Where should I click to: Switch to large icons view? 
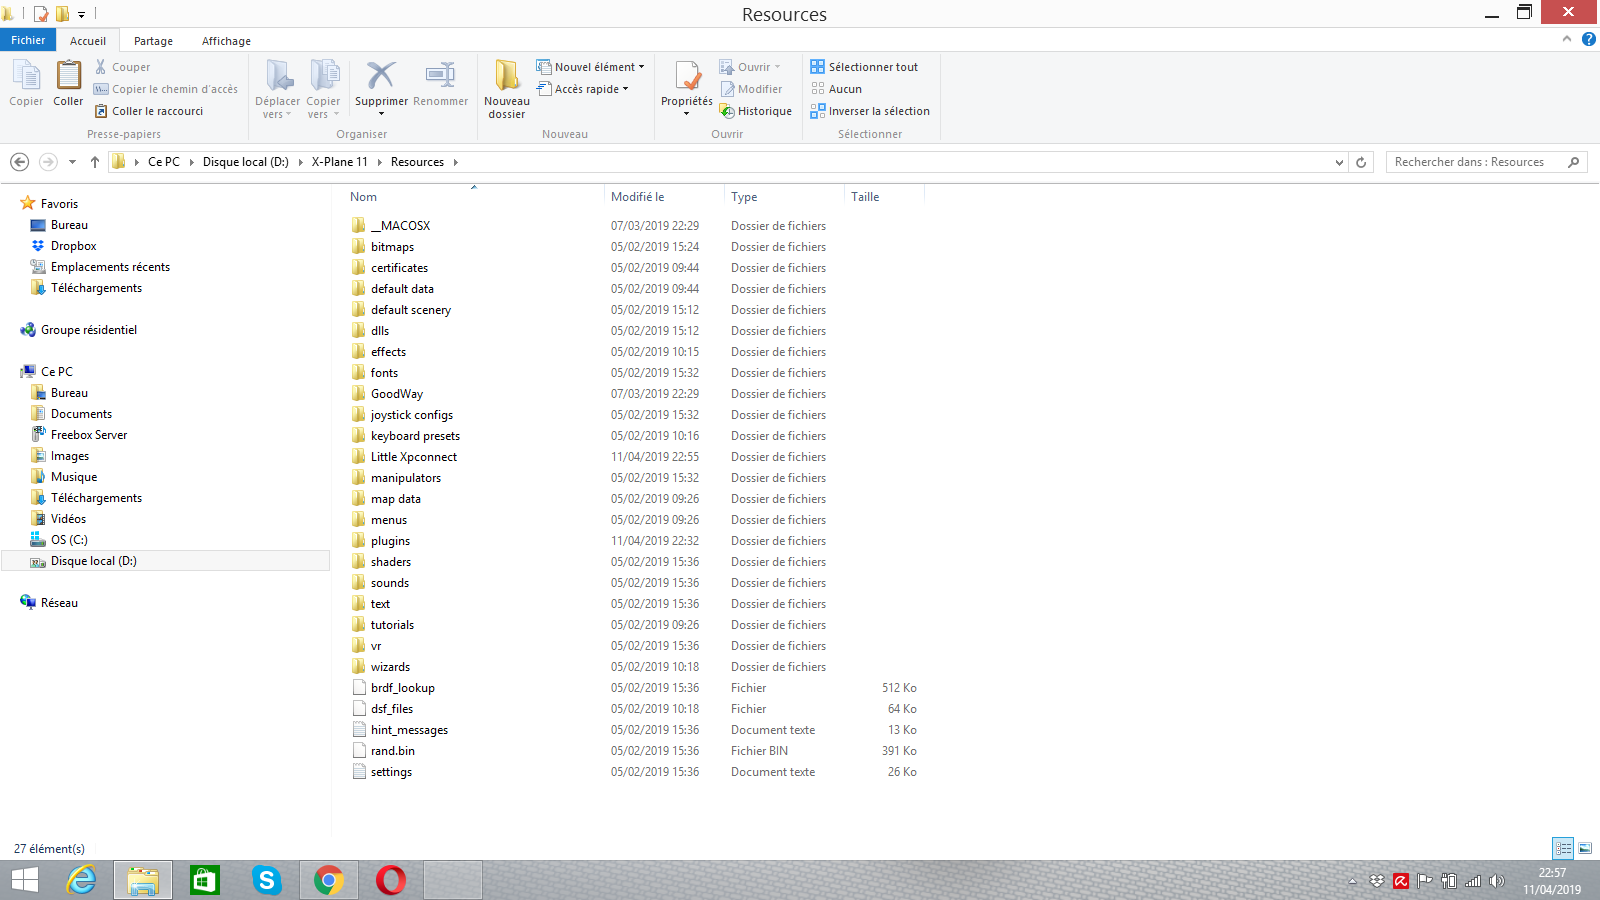pyautogui.click(x=1585, y=848)
